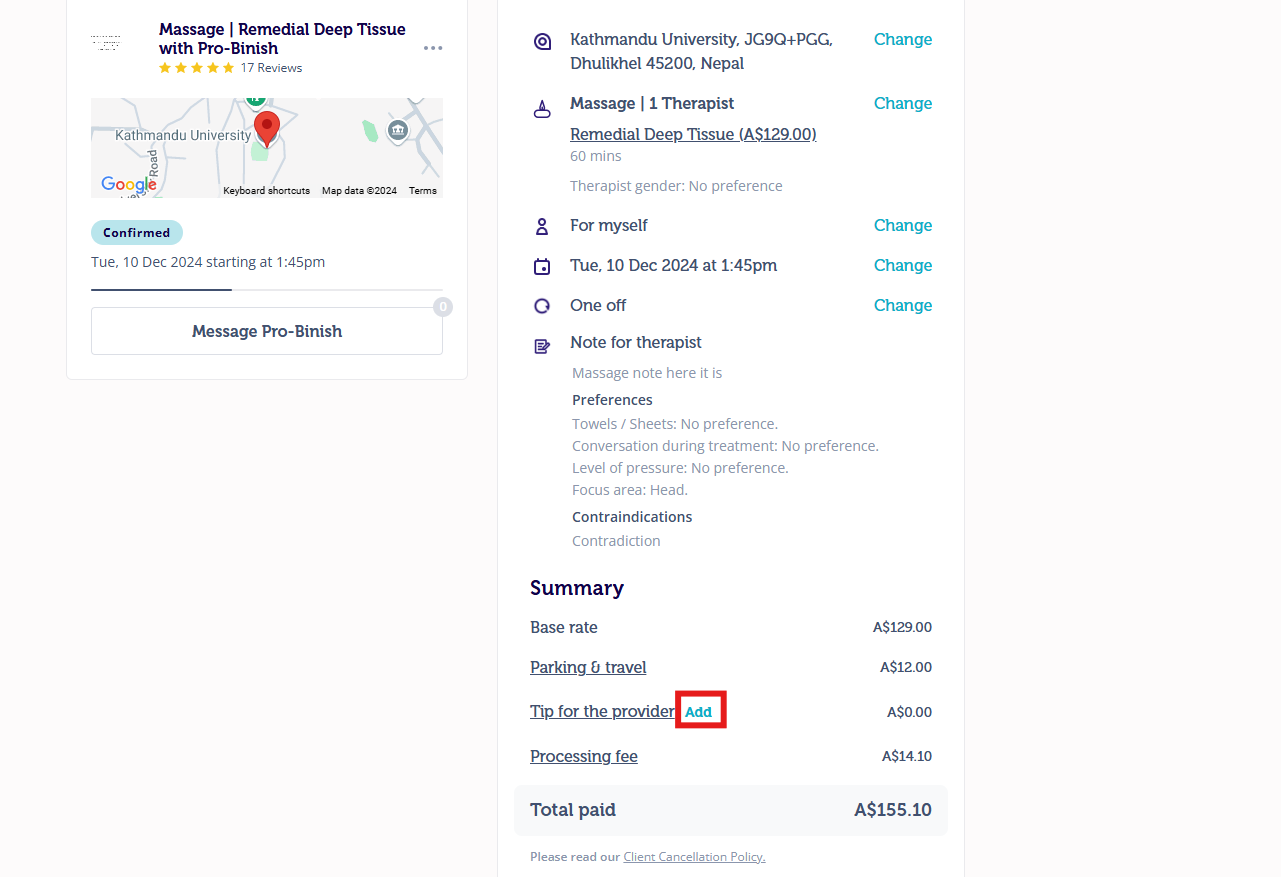Change the For myself recipient
This screenshot has width=1281, height=877.
pyautogui.click(x=902, y=226)
